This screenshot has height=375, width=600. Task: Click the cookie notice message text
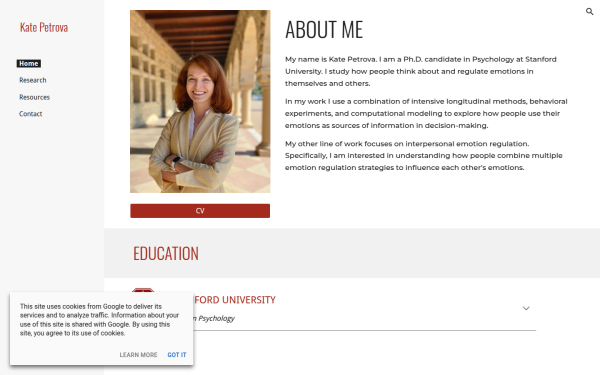pyautogui.click(x=99, y=320)
